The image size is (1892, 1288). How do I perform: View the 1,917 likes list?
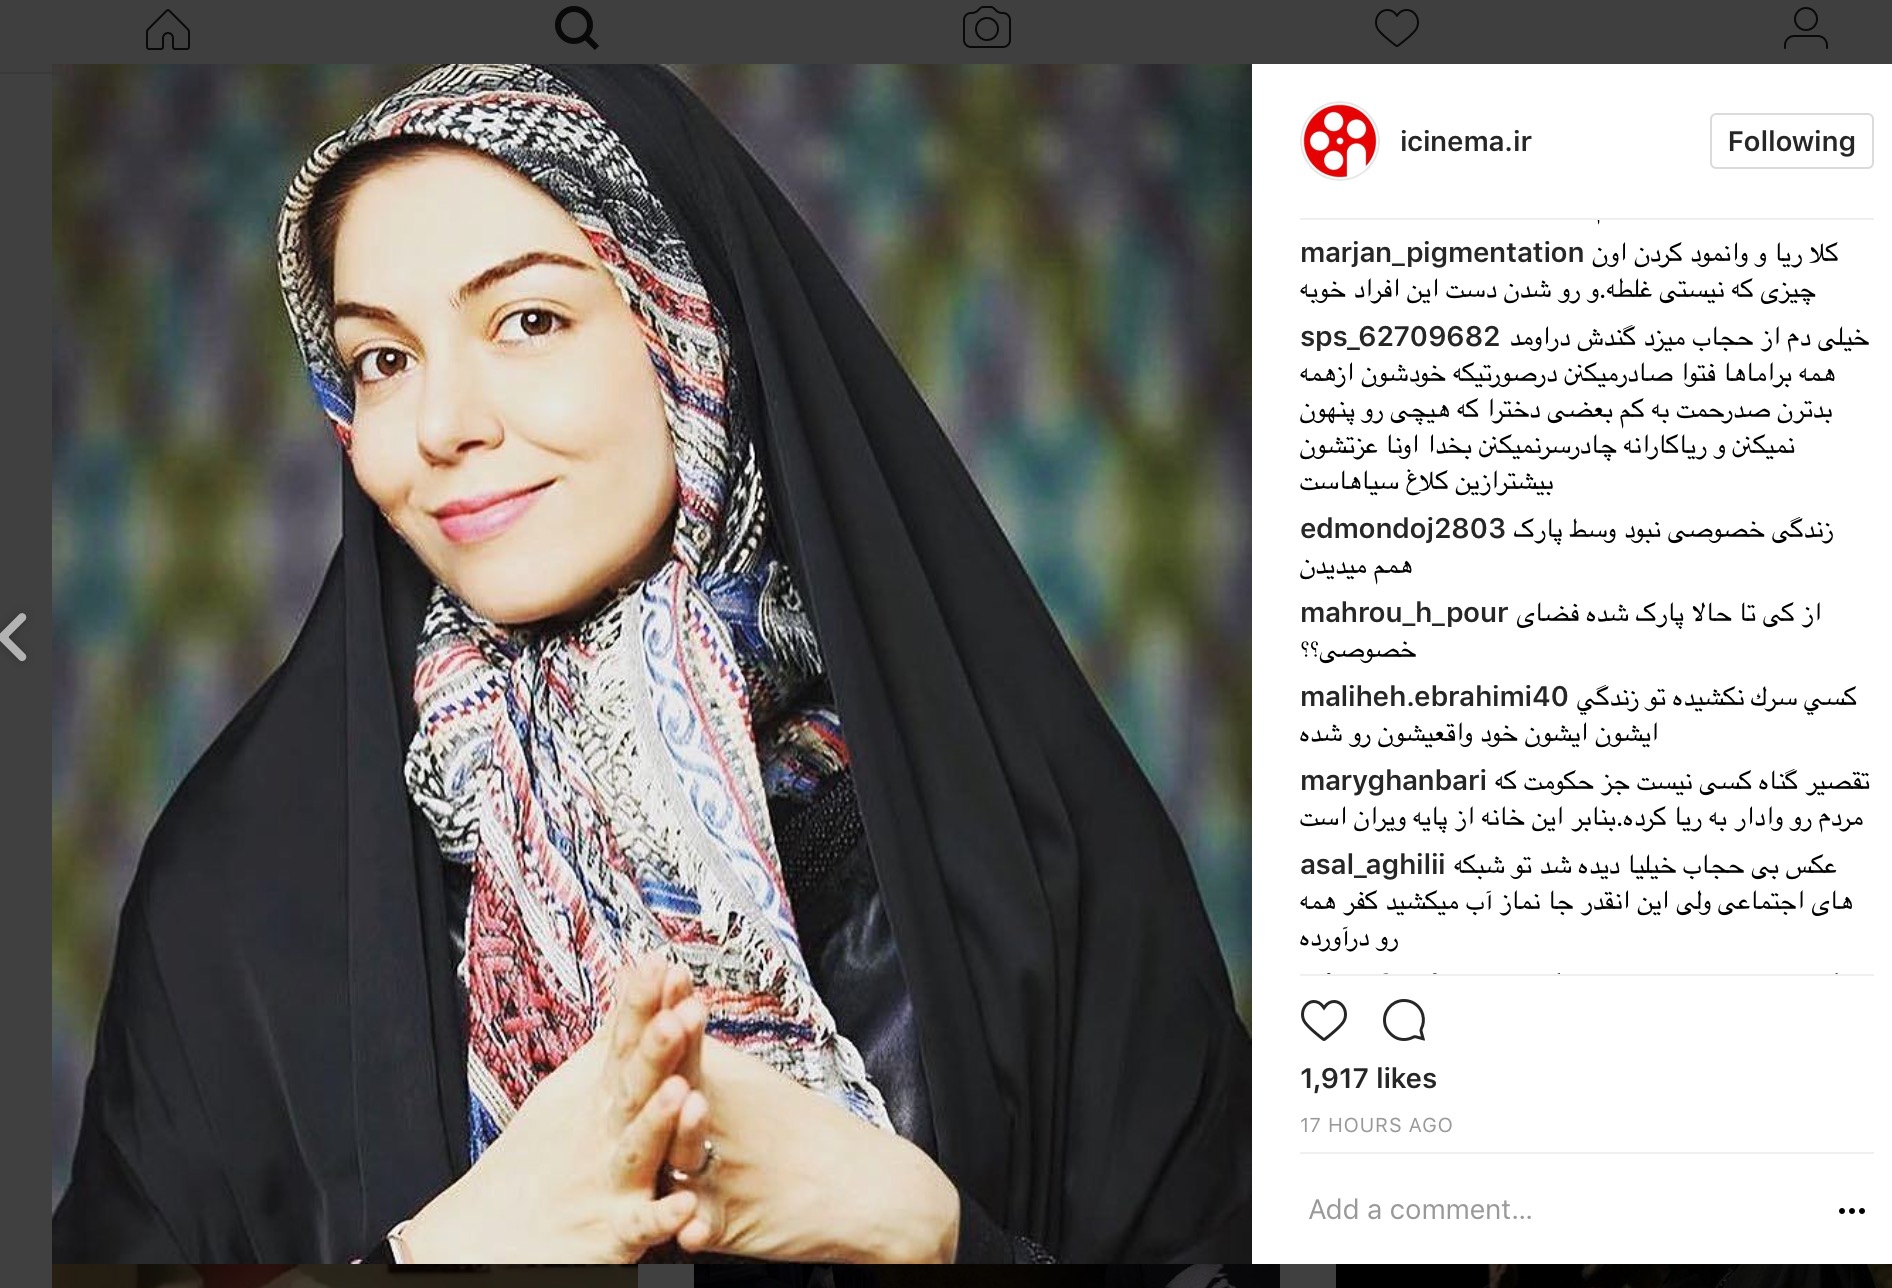pos(1368,1078)
